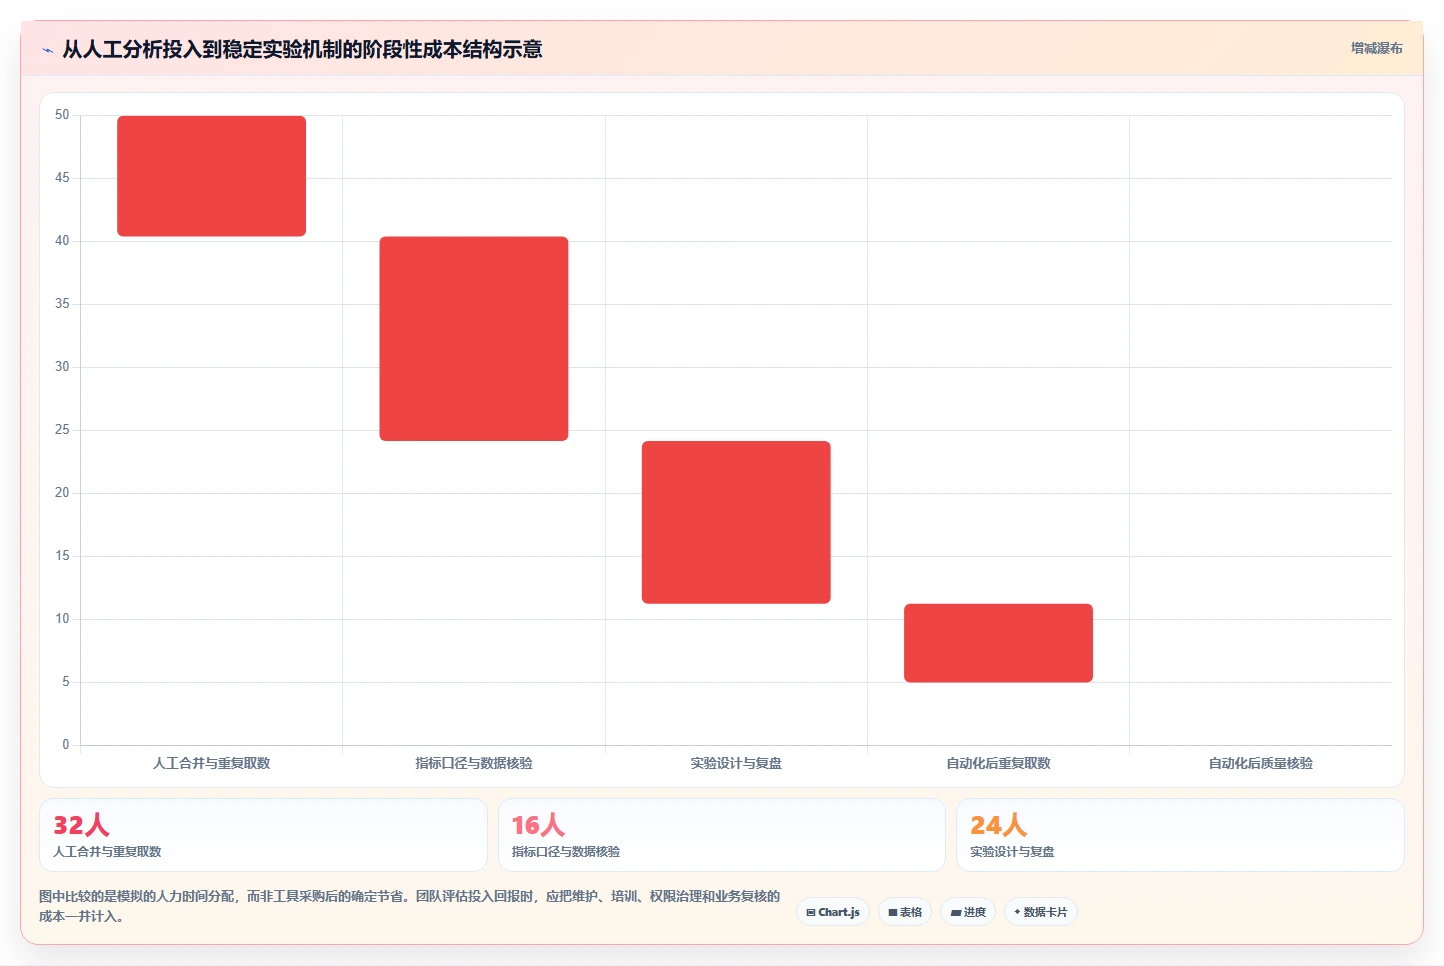Click the 实验设计与复盘 red bar

pos(736,522)
